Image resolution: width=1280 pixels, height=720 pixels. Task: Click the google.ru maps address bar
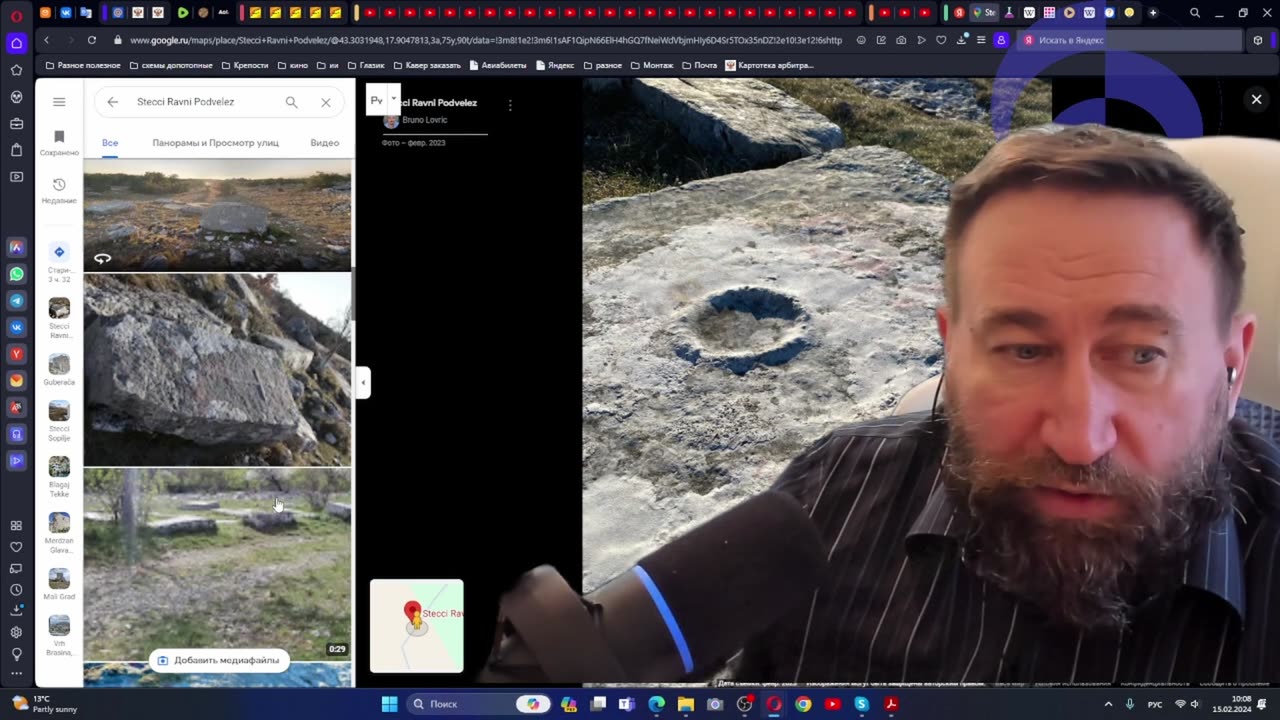485,40
